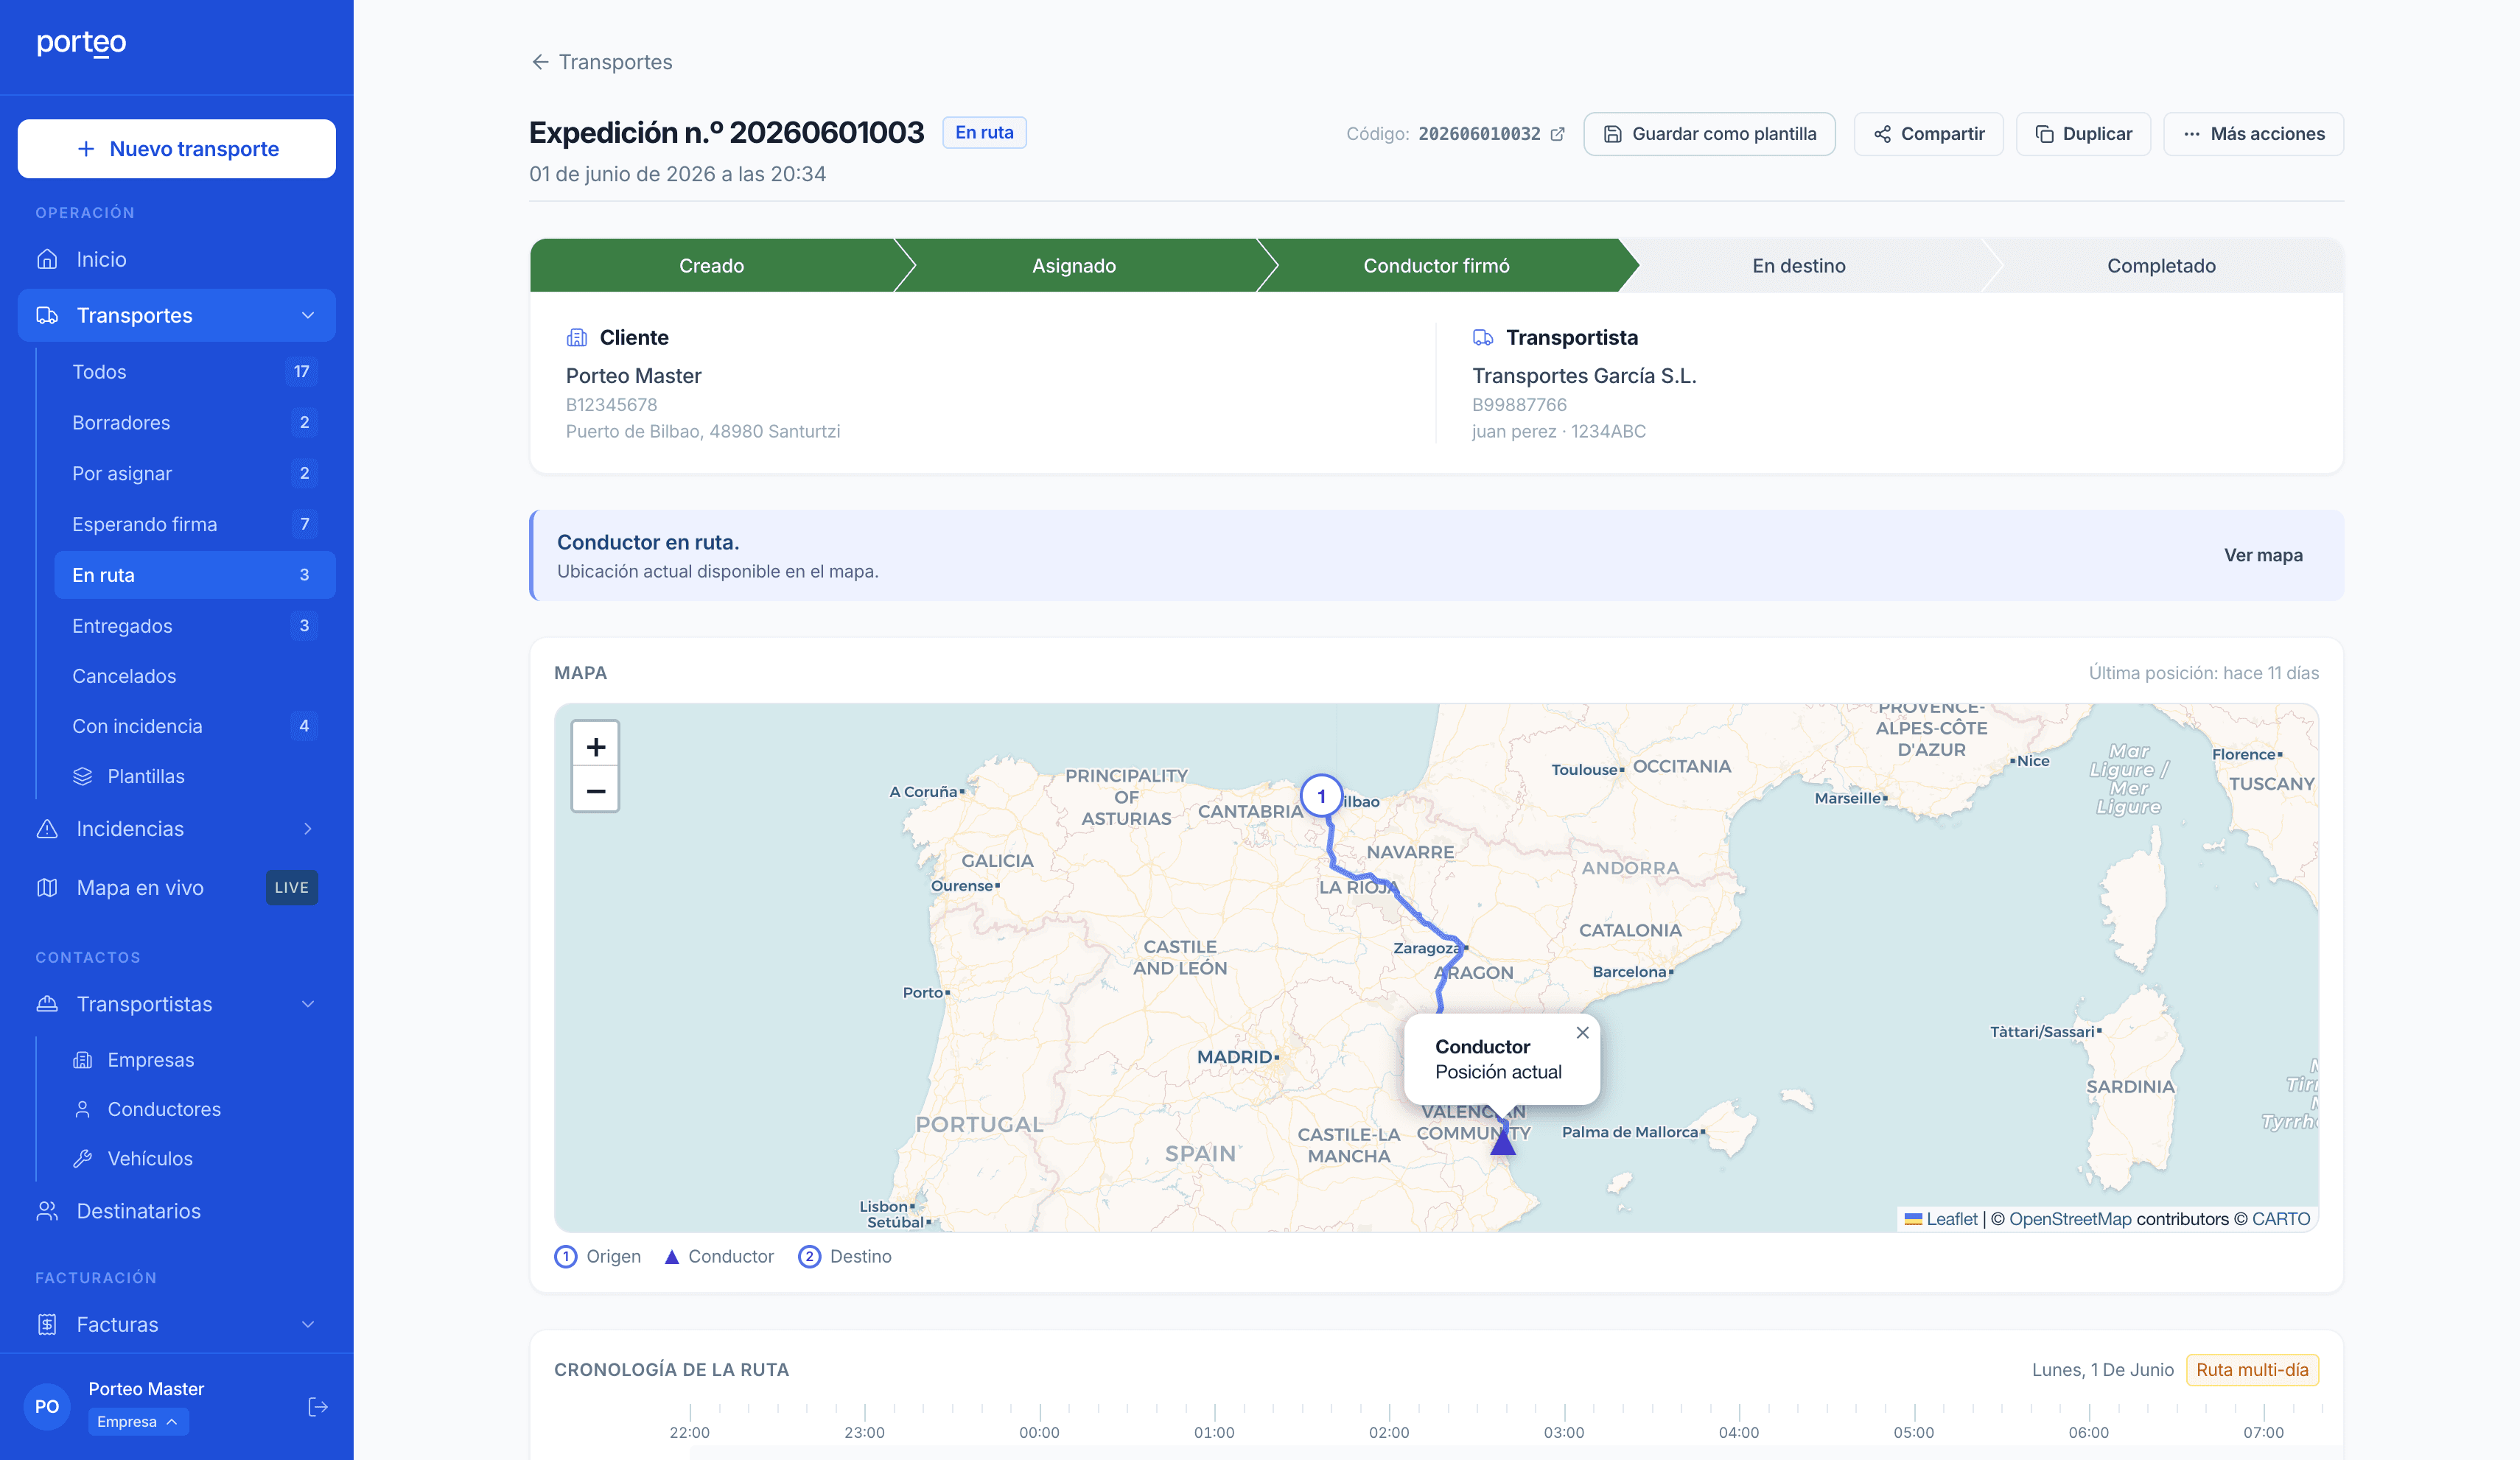Open the Borradores list
Image resolution: width=2520 pixels, height=1460 pixels.
pos(195,422)
